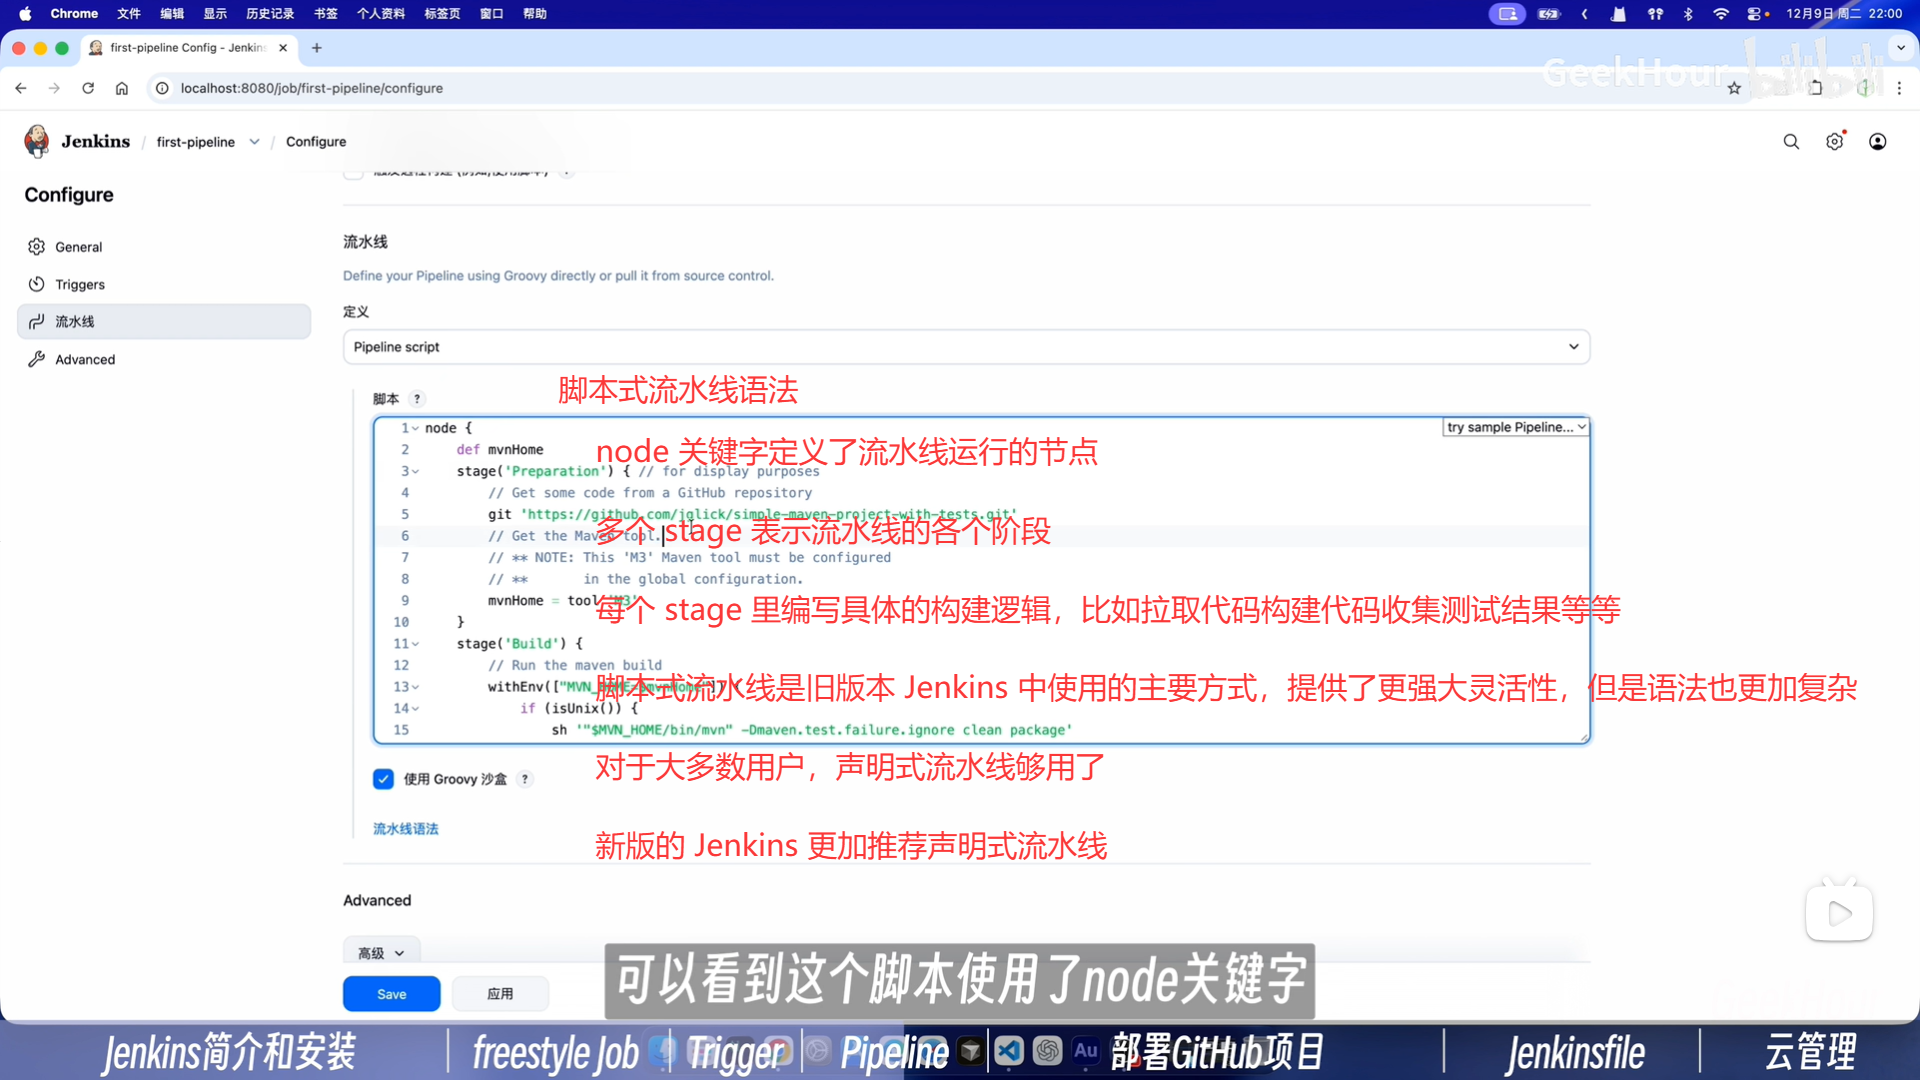Collapse code fold arrow on line 3

coord(416,472)
